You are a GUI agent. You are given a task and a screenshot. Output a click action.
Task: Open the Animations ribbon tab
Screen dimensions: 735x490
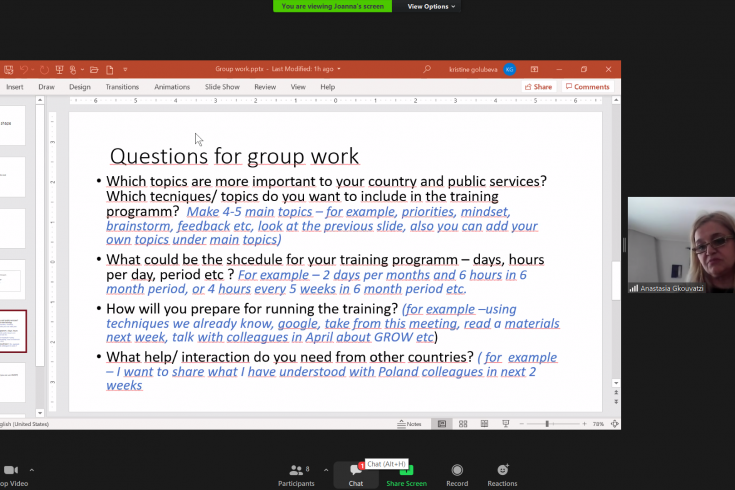tap(172, 87)
